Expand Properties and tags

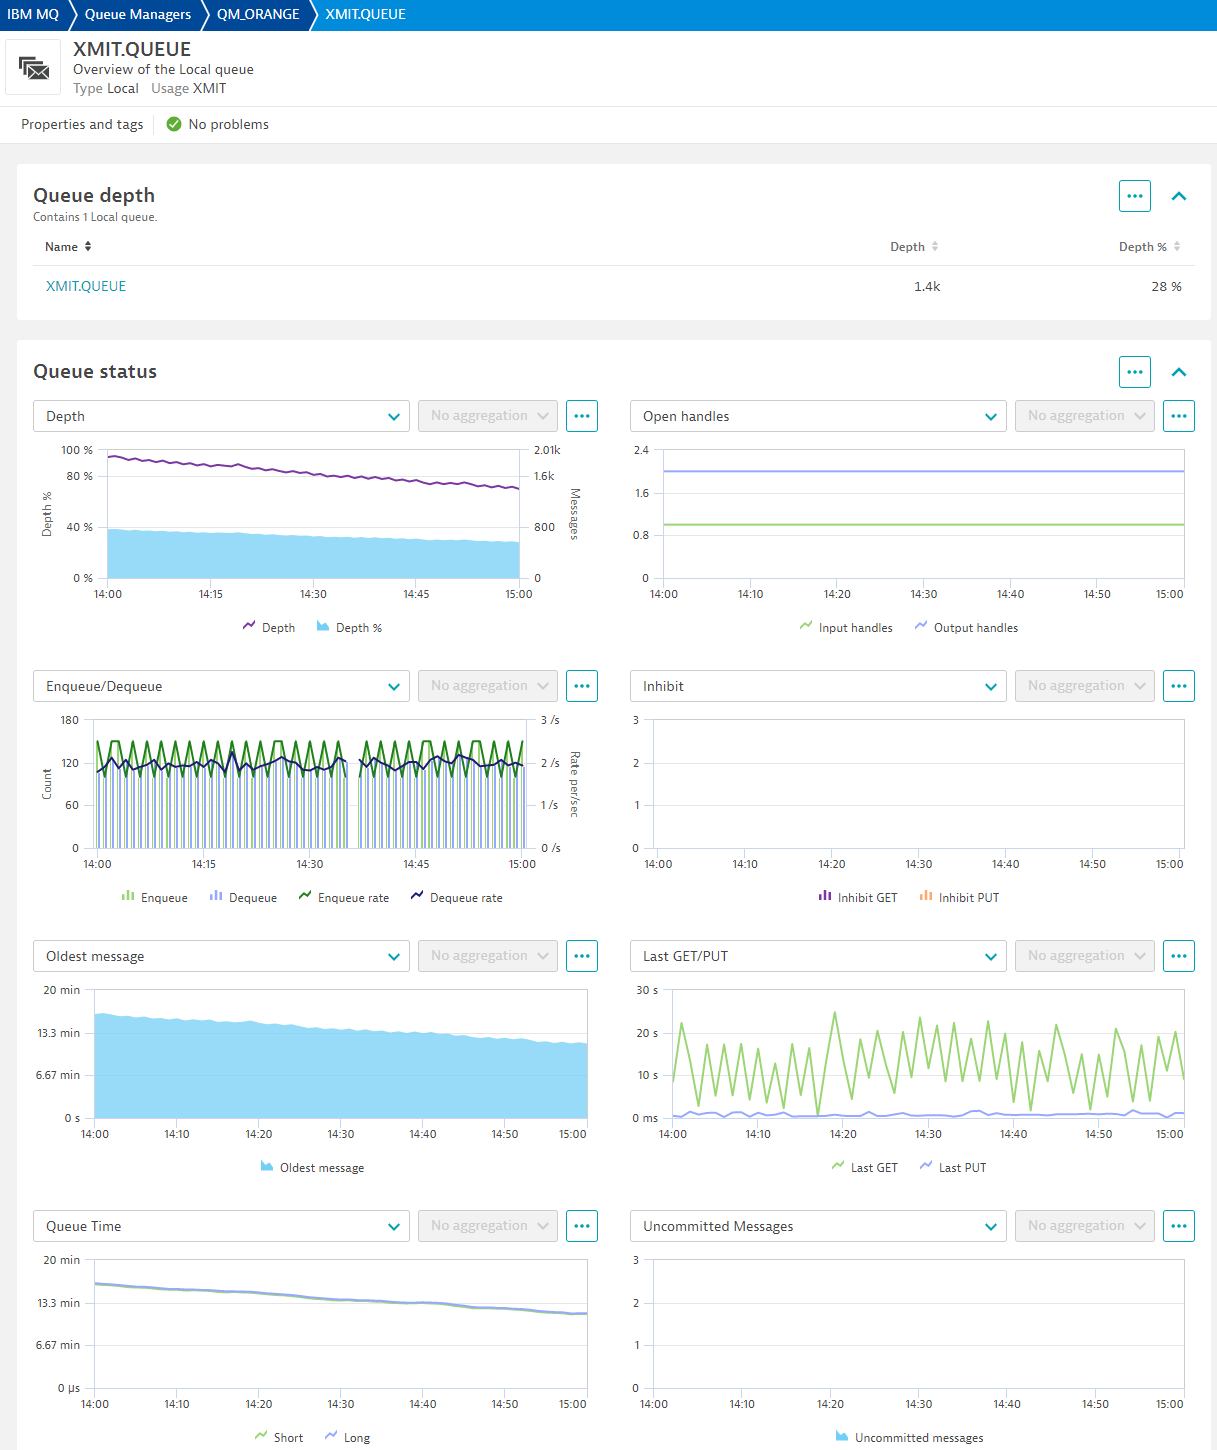coord(82,124)
